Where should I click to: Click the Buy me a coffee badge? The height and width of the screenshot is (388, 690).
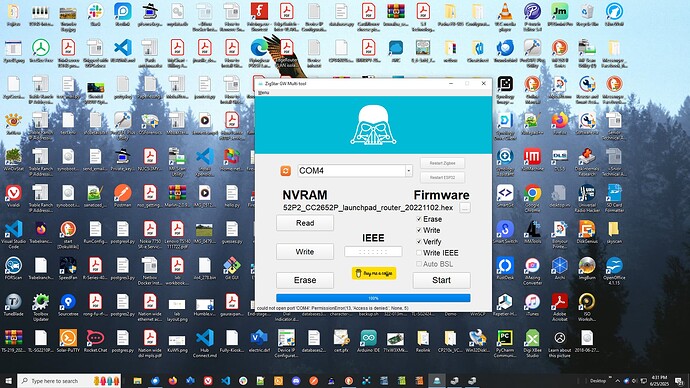(374, 273)
